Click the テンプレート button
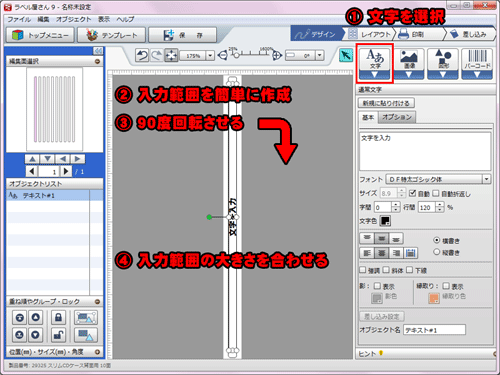 click(x=112, y=35)
